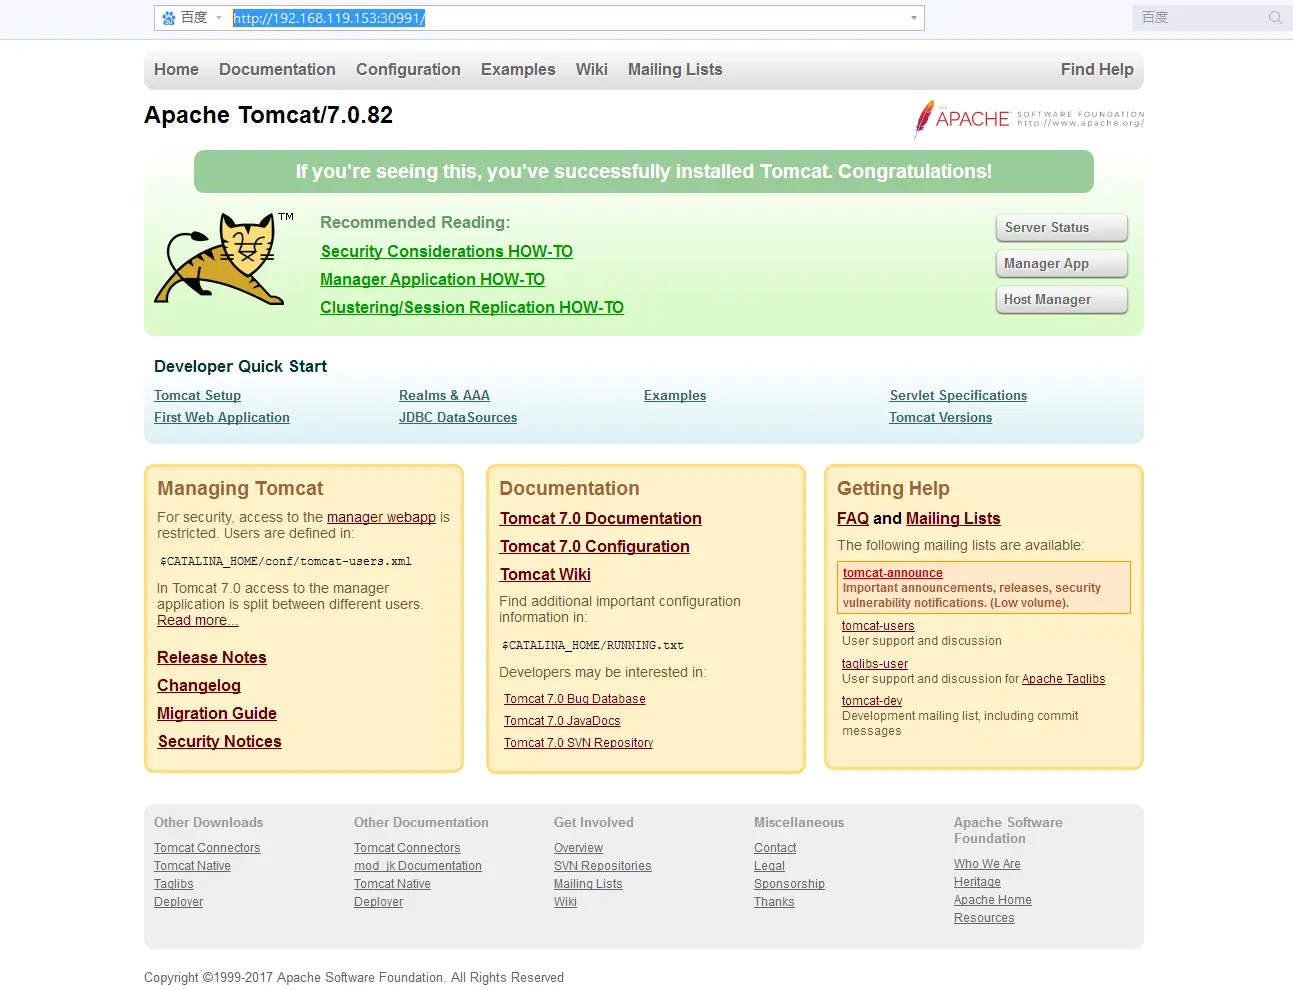1293x990 pixels.
Task: Open the SVN Repositories footer link
Action: pyautogui.click(x=602, y=866)
